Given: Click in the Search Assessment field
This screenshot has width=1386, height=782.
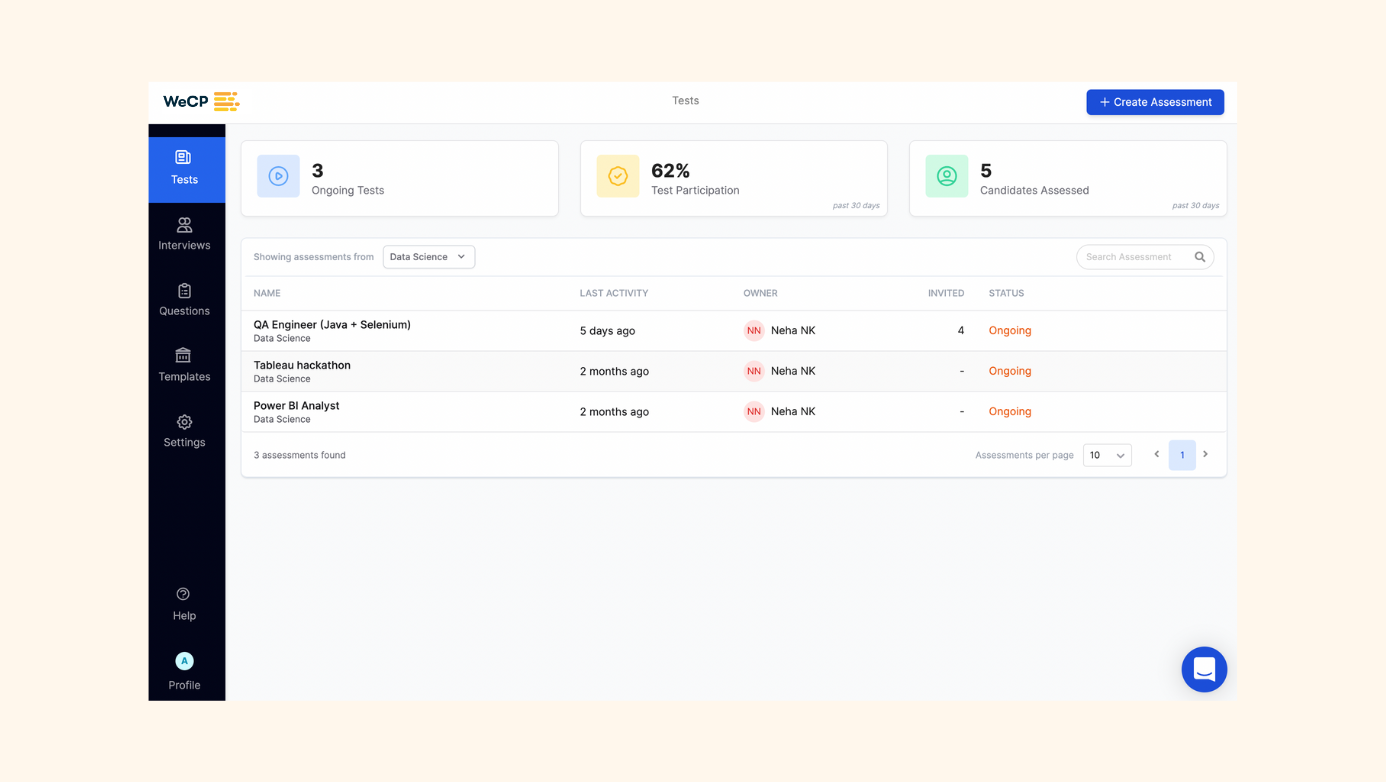Looking at the screenshot, I should tap(1145, 257).
